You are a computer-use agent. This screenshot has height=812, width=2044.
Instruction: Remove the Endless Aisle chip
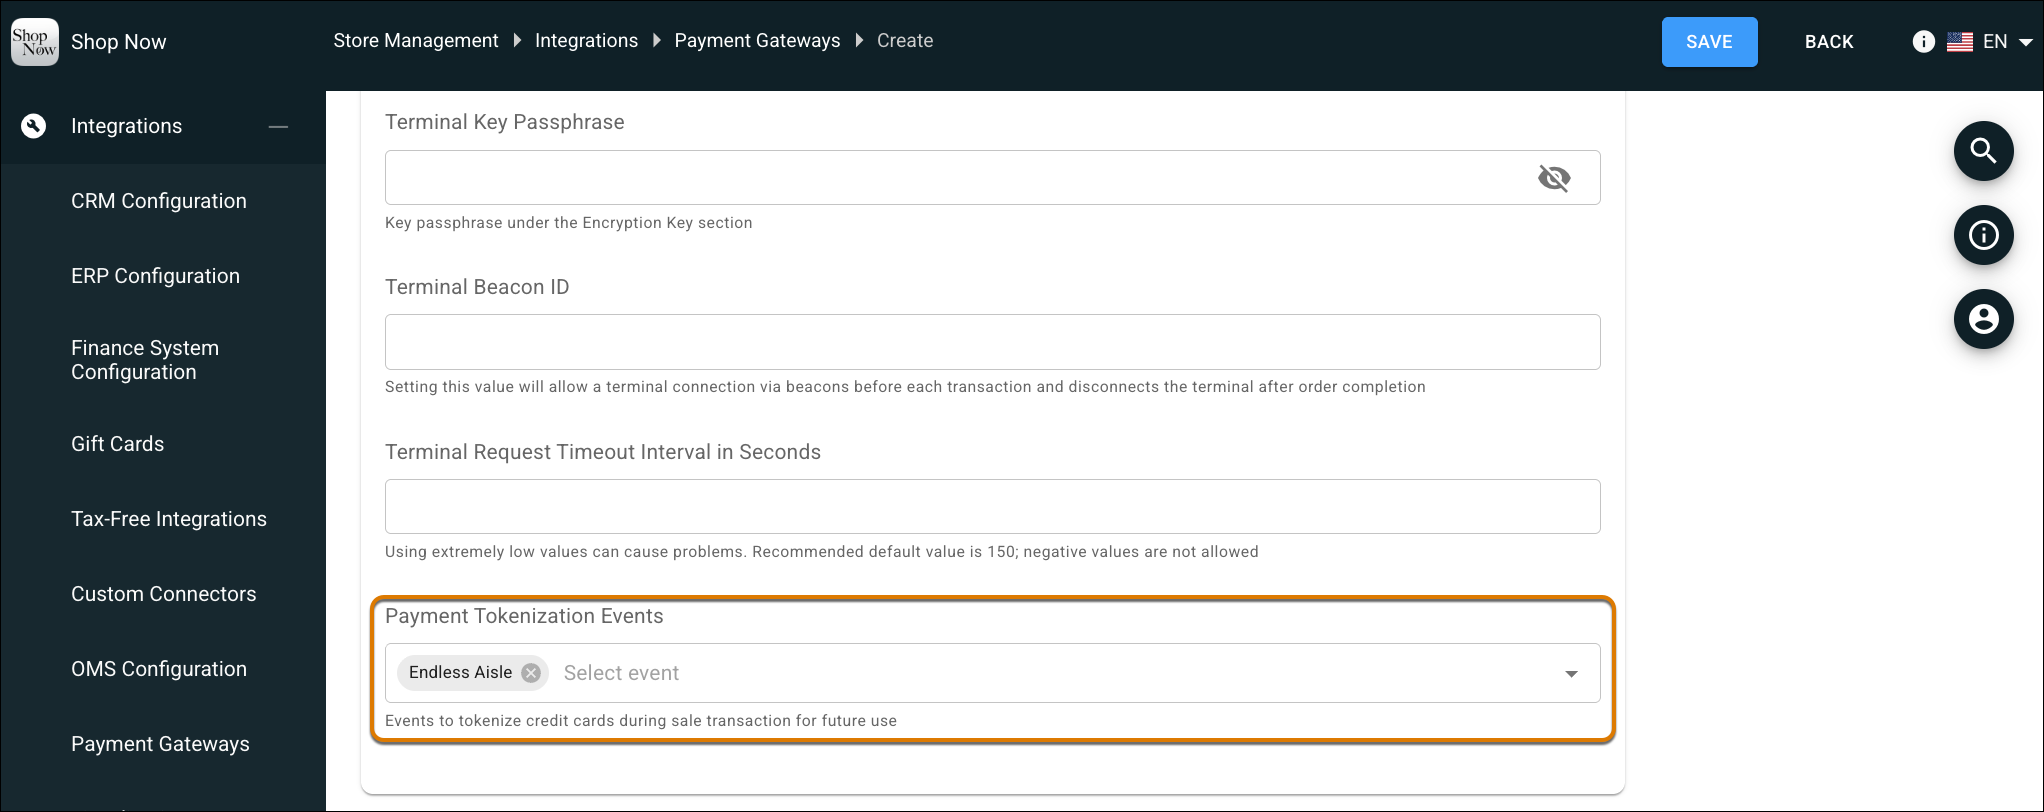point(531,673)
